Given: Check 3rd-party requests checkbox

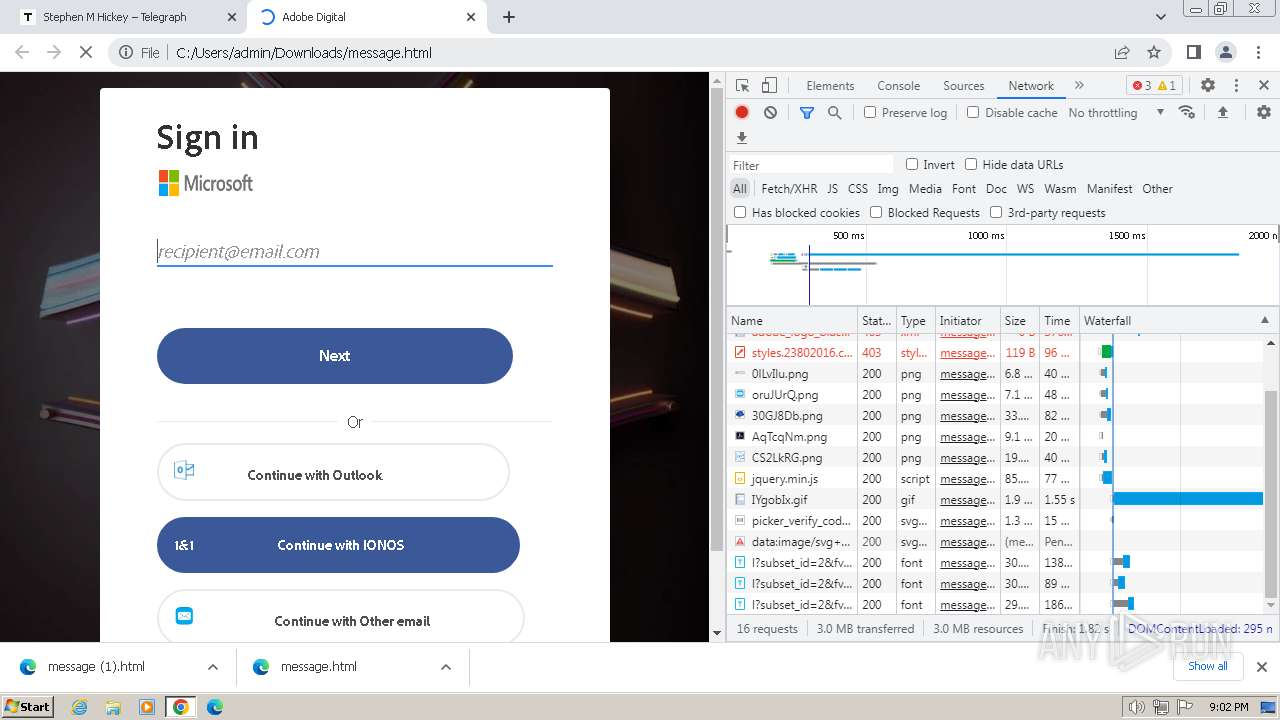Looking at the screenshot, I should coord(996,213).
